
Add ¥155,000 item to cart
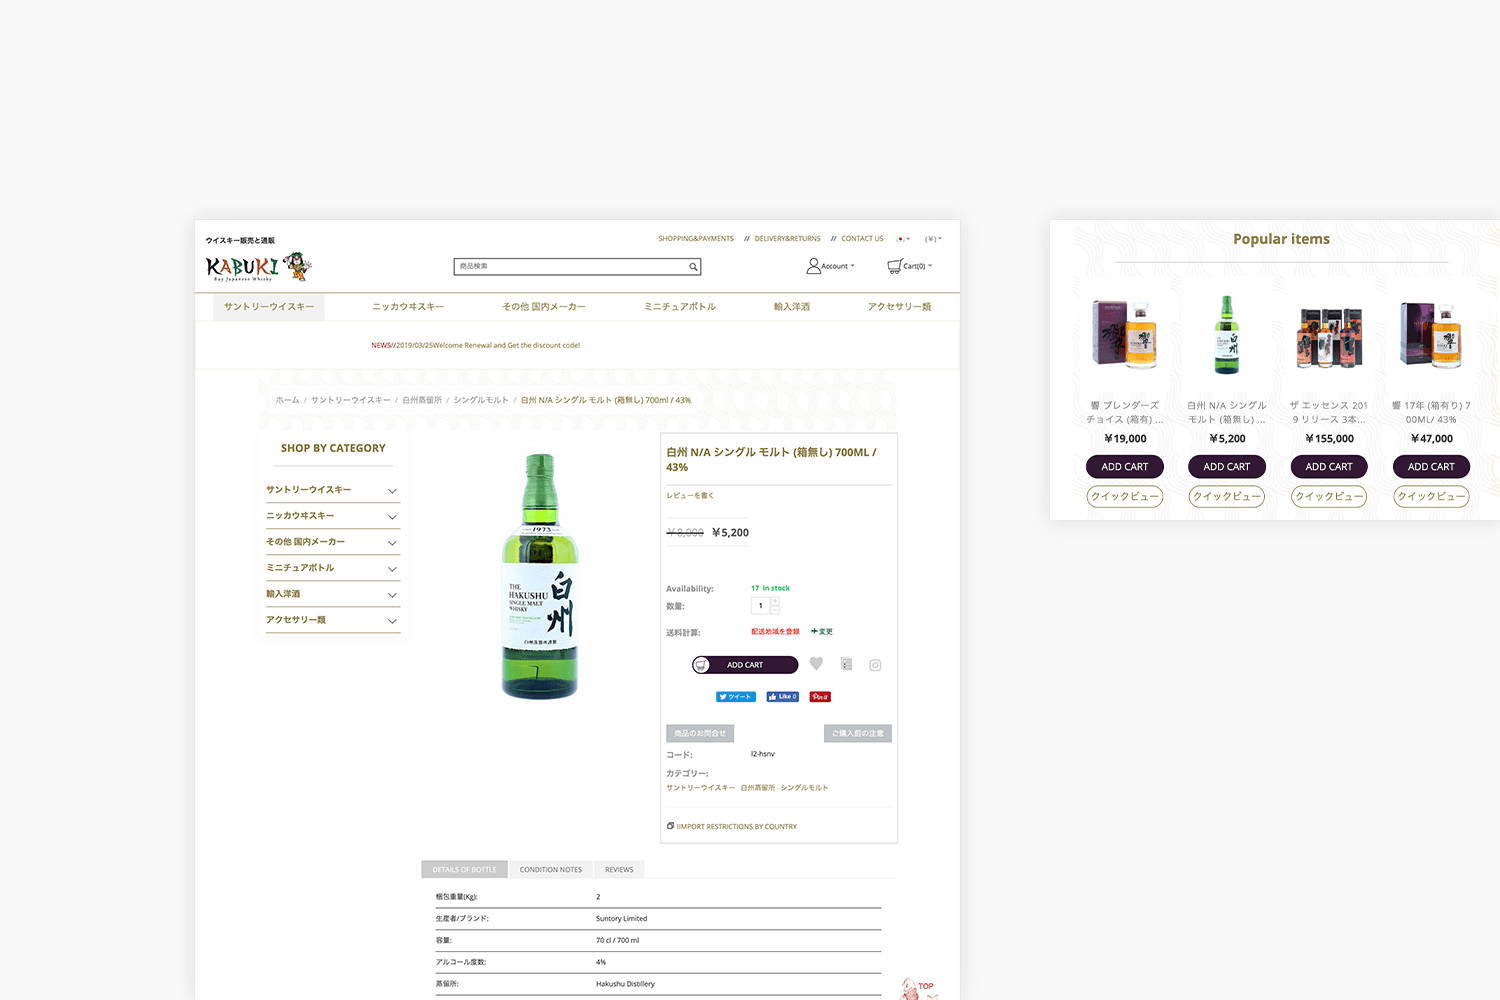(1329, 467)
